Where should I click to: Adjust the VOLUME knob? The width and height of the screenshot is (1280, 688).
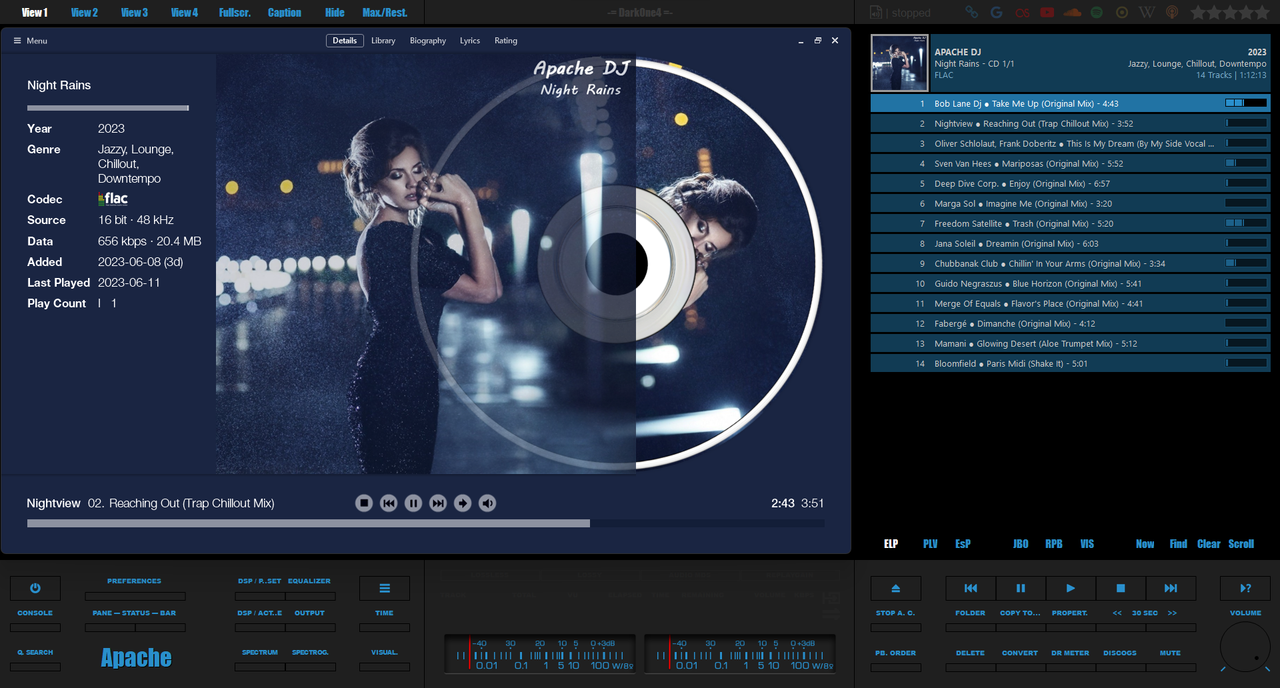tap(1245, 646)
